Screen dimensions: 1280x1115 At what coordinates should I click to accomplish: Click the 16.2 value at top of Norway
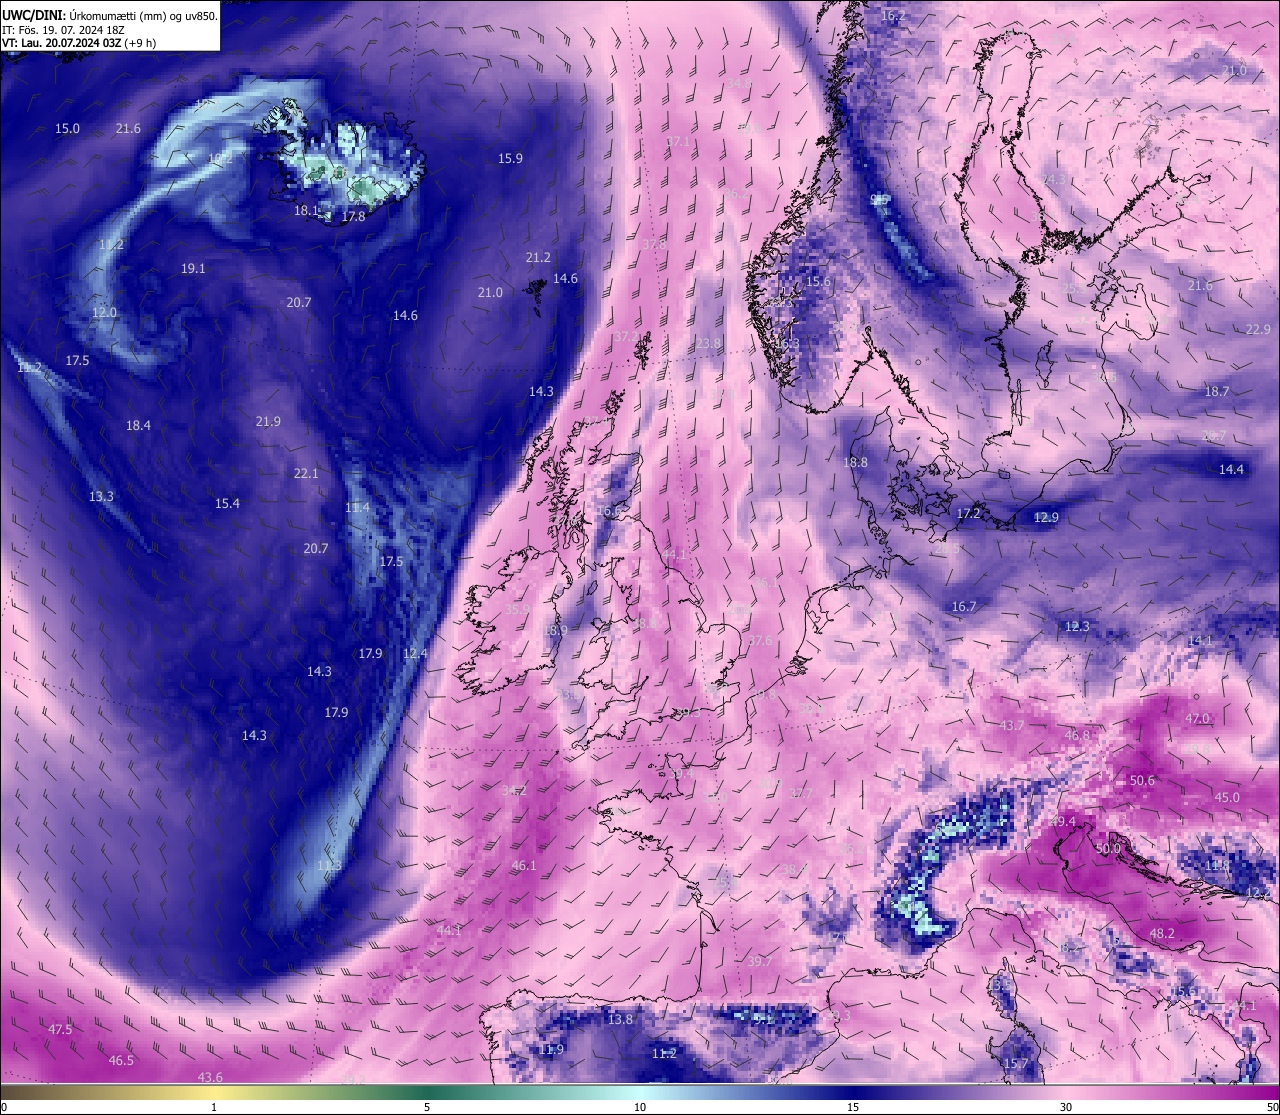click(892, 17)
